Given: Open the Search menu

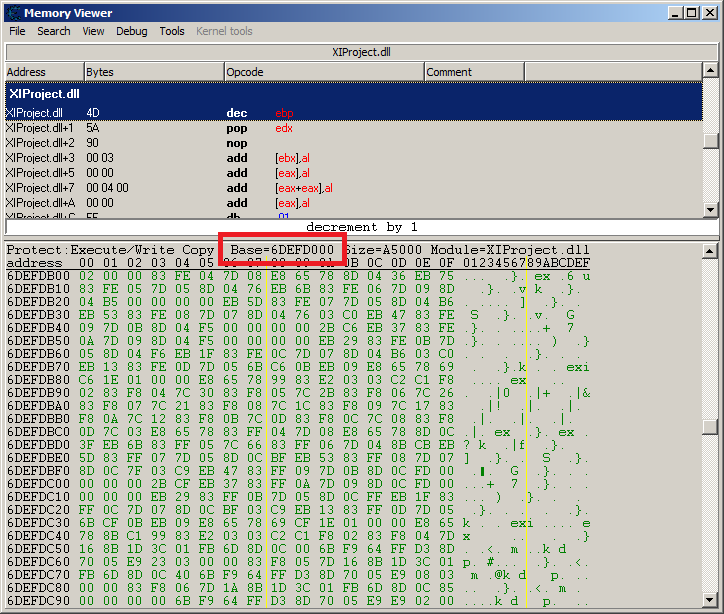Looking at the screenshot, I should point(54,31).
